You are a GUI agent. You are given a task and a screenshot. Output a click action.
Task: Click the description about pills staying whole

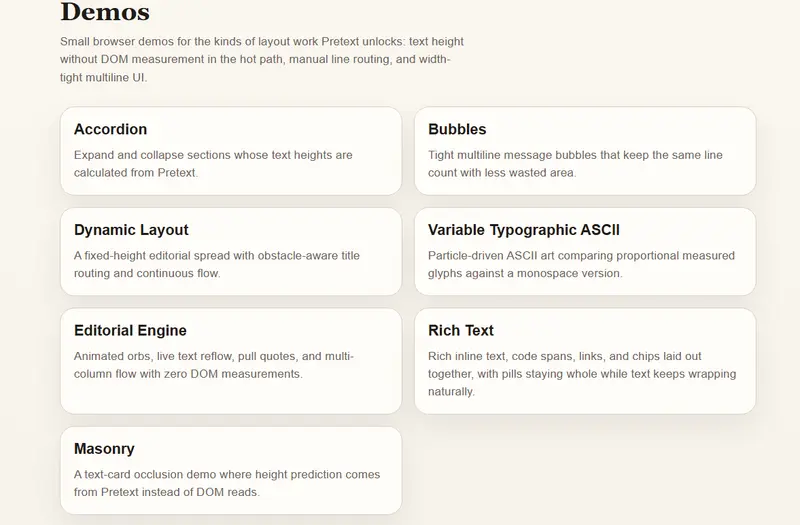(x=581, y=374)
